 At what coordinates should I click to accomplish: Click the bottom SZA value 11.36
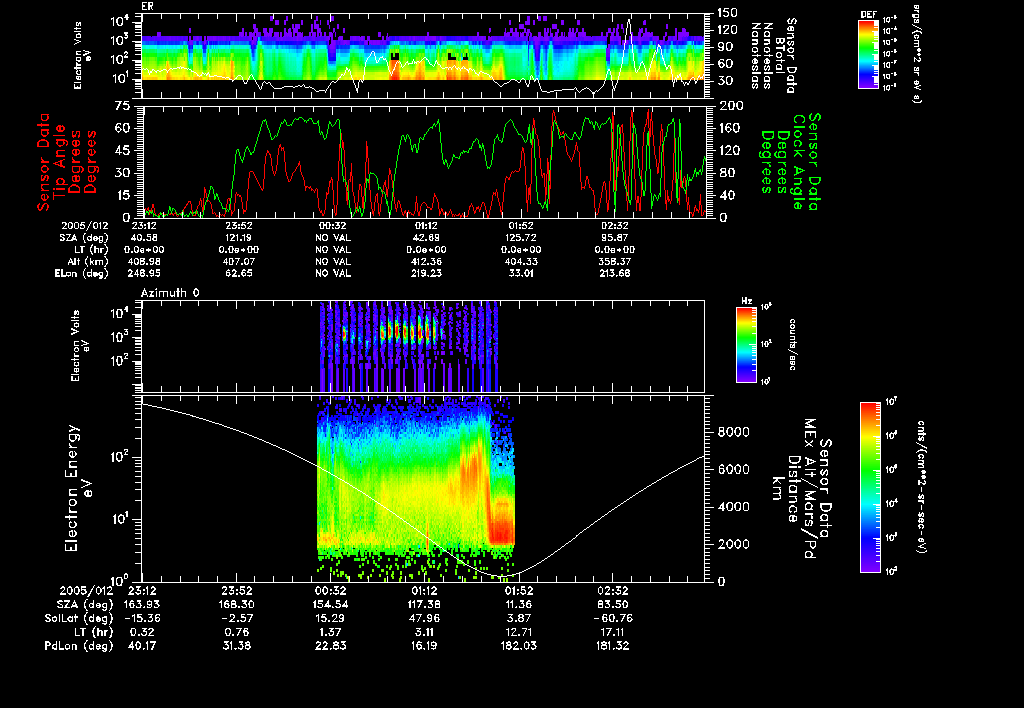(x=519, y=604)
